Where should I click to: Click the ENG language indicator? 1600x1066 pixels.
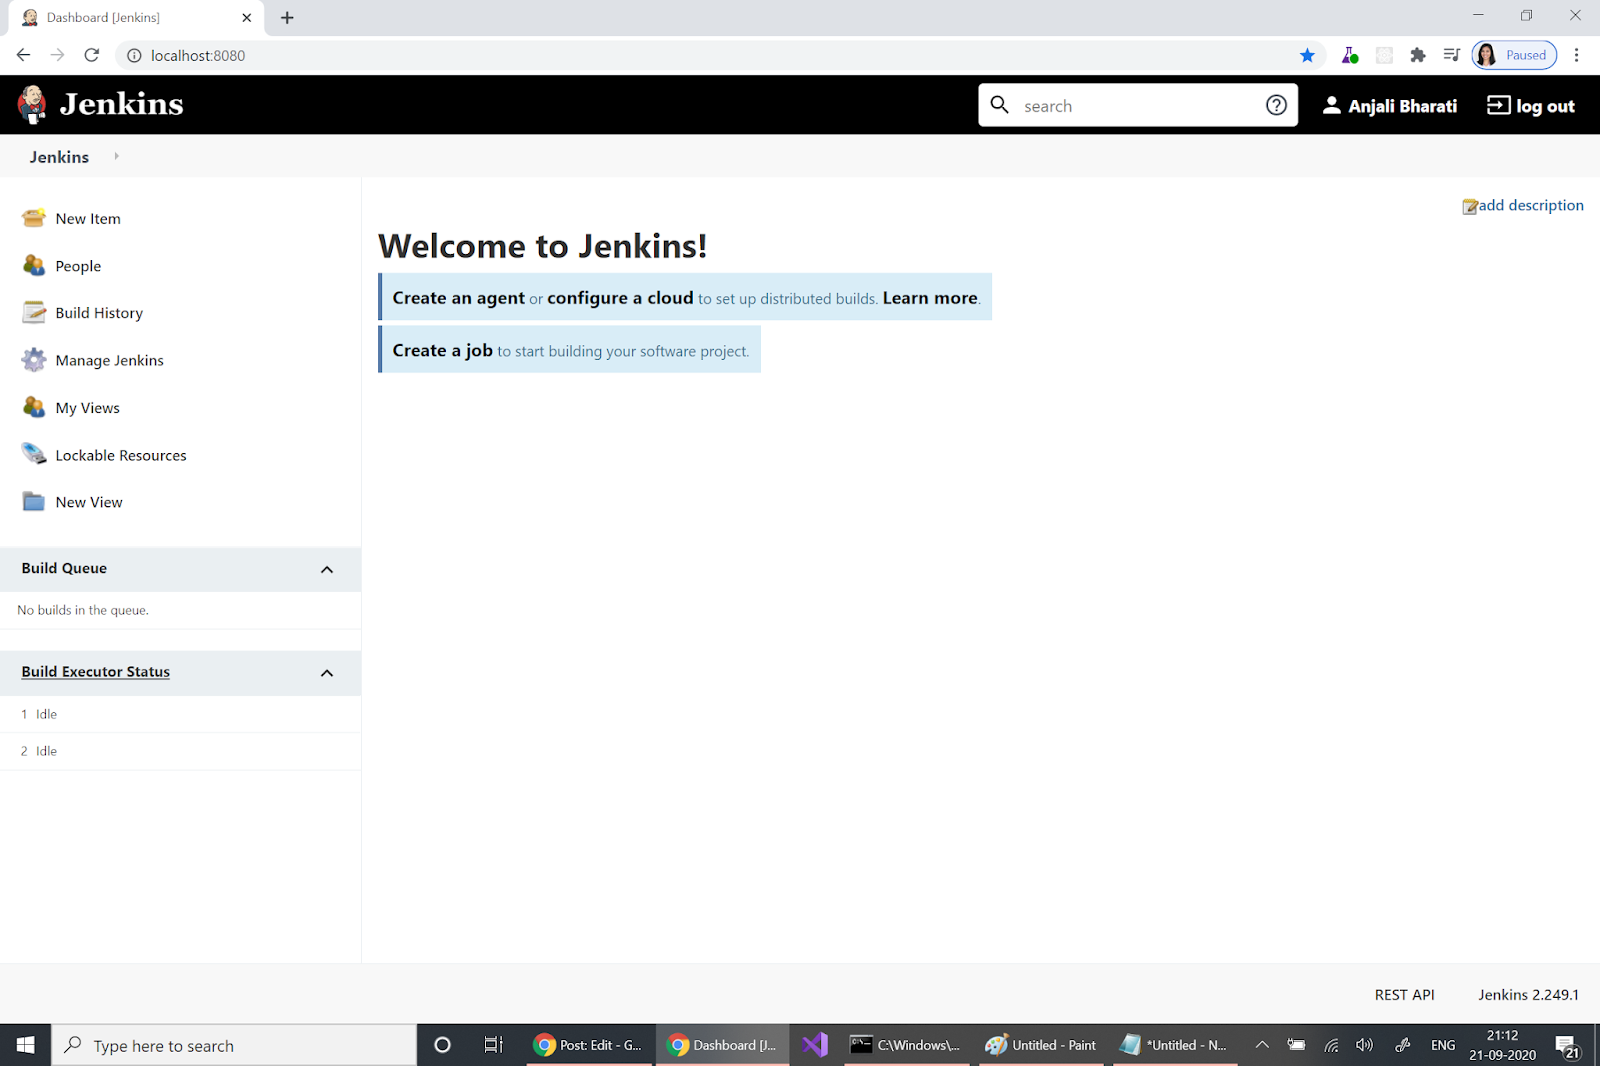tap(1443, 1045)
